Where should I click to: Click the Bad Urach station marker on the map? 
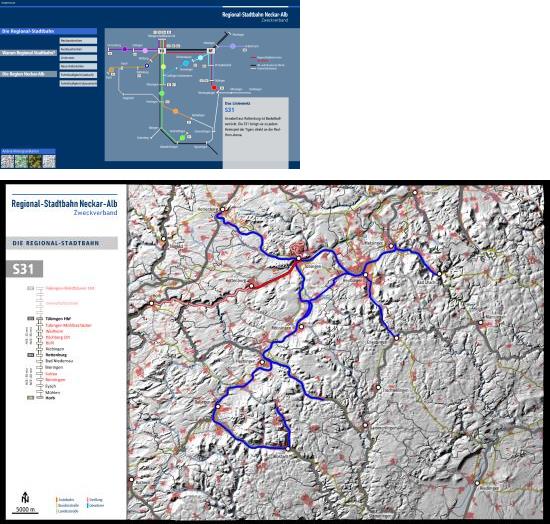point(439,274)
